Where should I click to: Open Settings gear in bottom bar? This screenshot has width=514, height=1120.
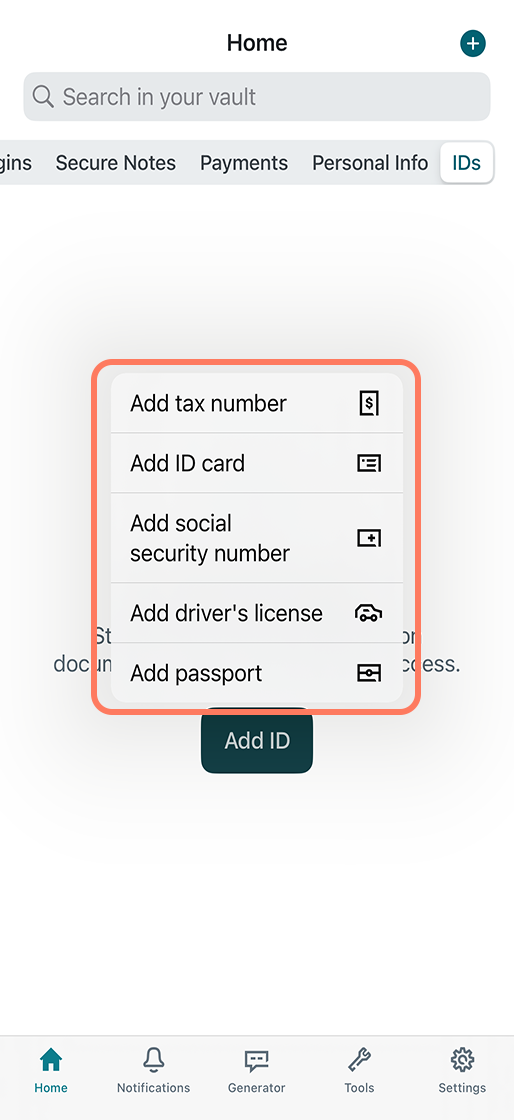462,1070
